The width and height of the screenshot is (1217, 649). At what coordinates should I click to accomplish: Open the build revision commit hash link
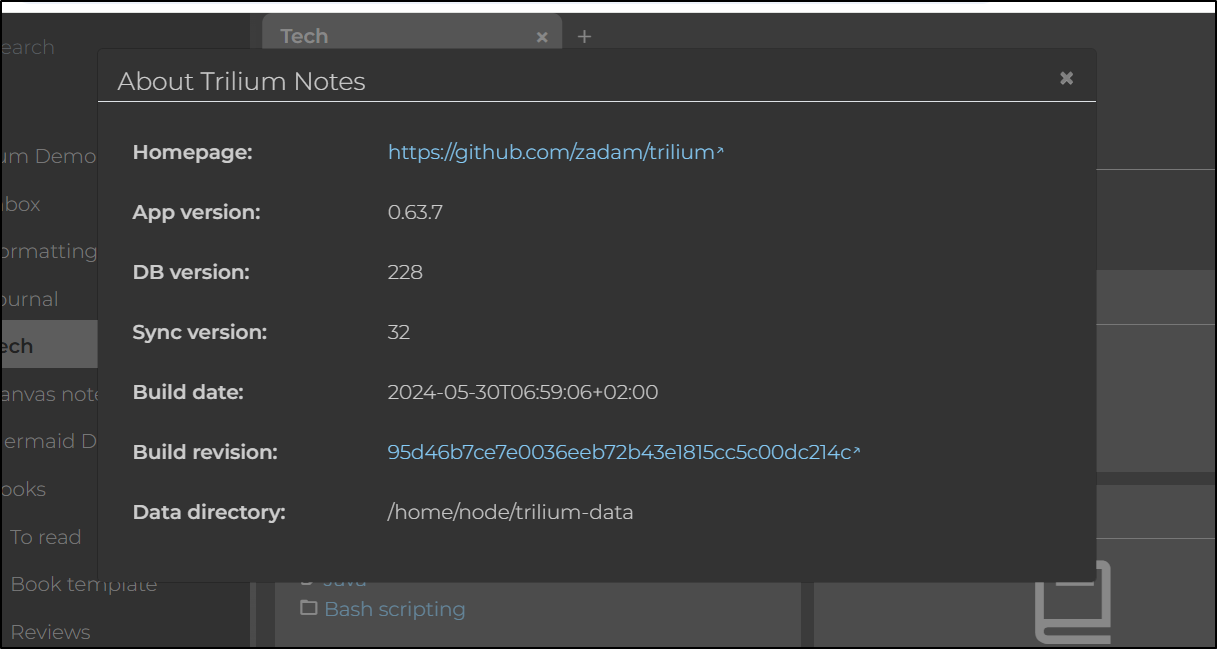[623, 452]
